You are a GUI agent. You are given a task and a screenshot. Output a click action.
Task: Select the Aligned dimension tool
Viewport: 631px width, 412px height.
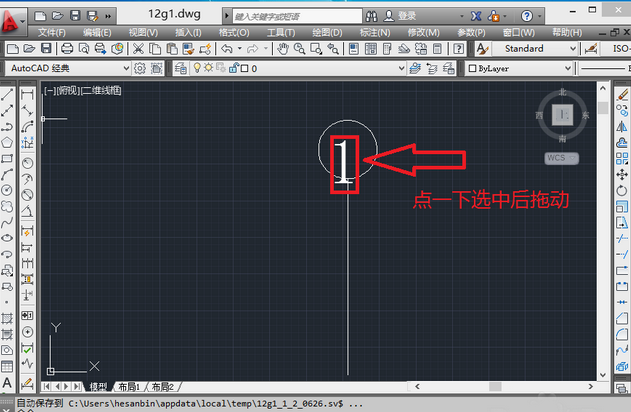click(27, 111)
